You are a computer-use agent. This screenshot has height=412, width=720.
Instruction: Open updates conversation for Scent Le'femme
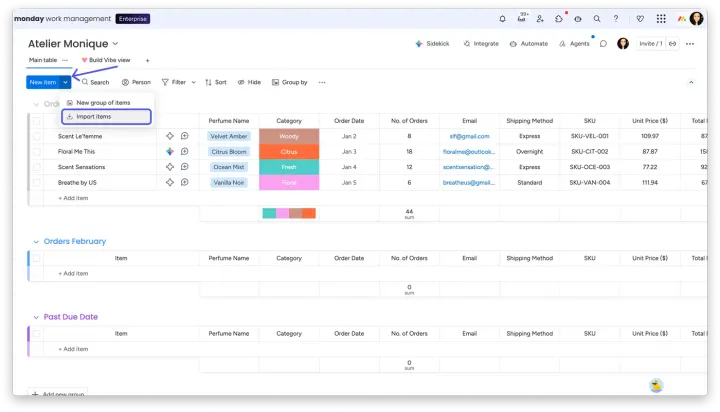[185, 136]
